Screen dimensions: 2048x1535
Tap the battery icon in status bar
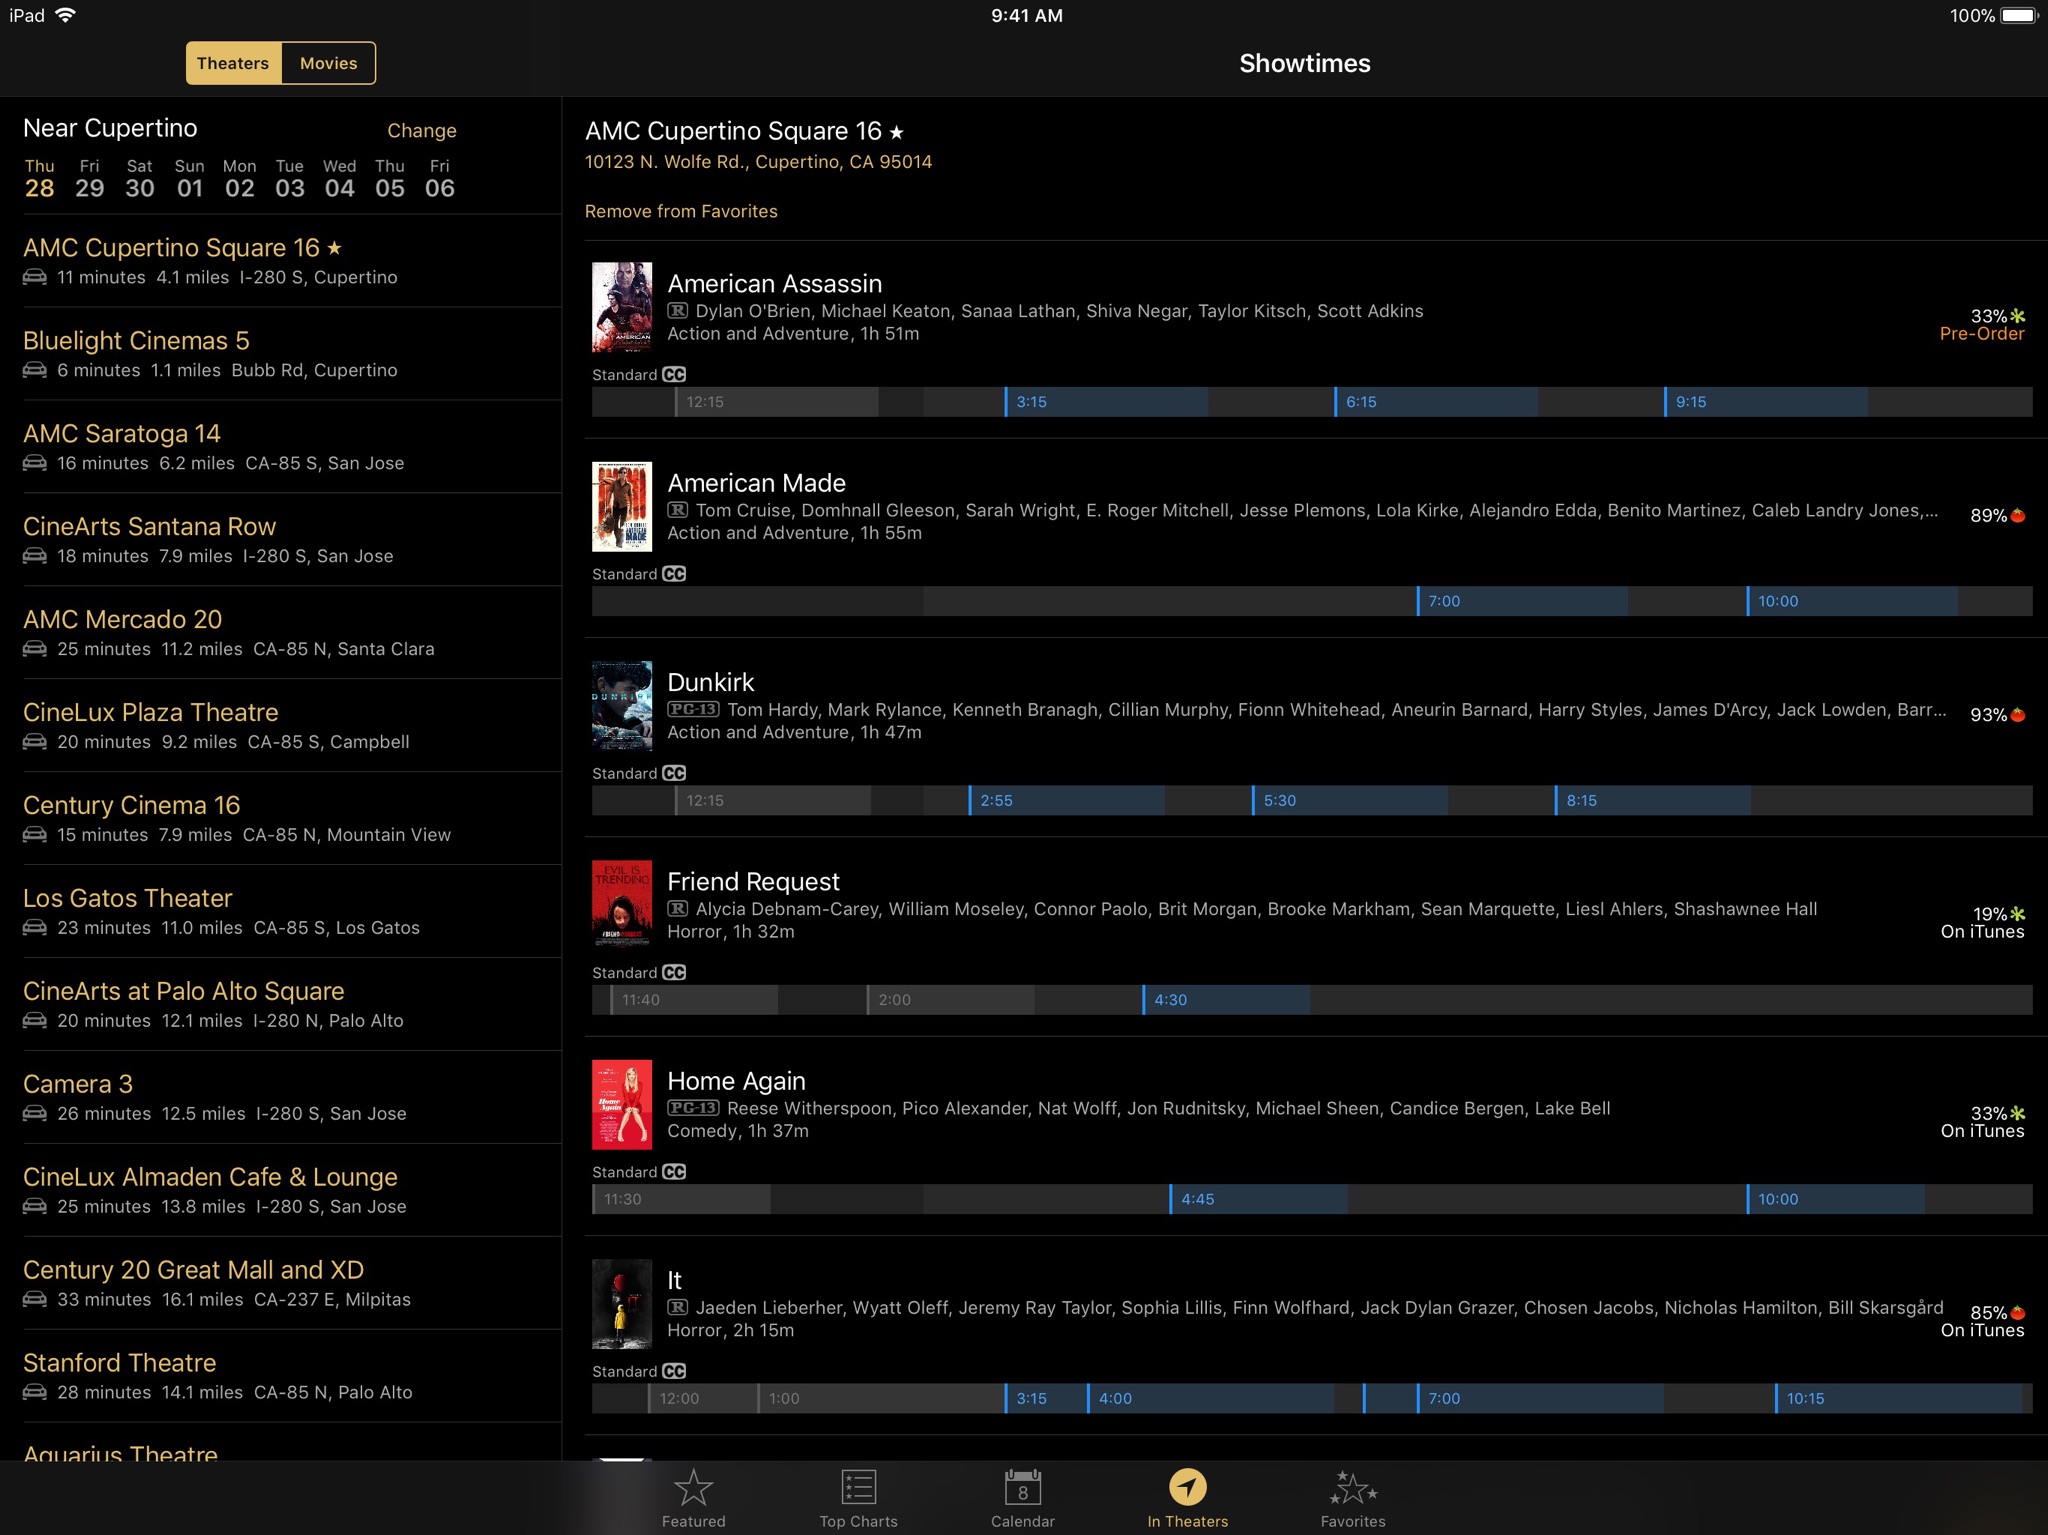pos(2019,16)
